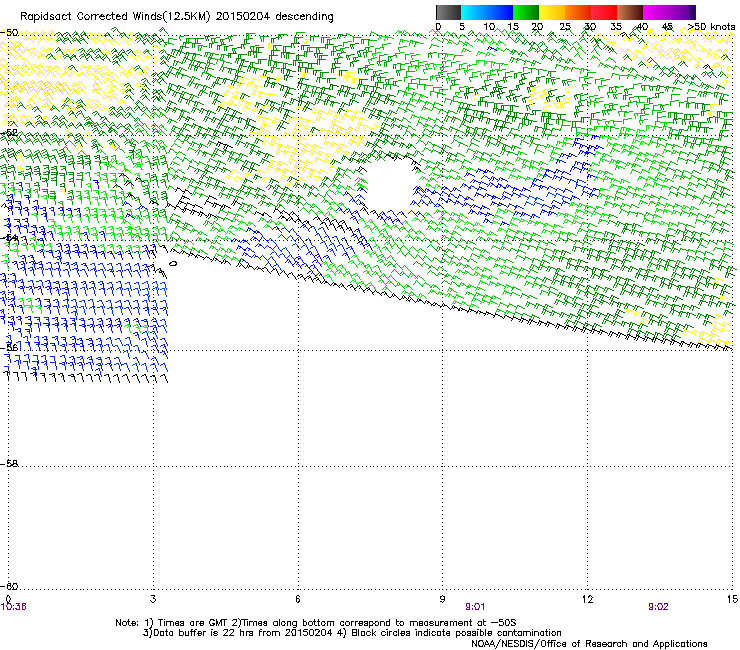Click the red 30-35 knots legend swatch

click(x=604, y=12)
